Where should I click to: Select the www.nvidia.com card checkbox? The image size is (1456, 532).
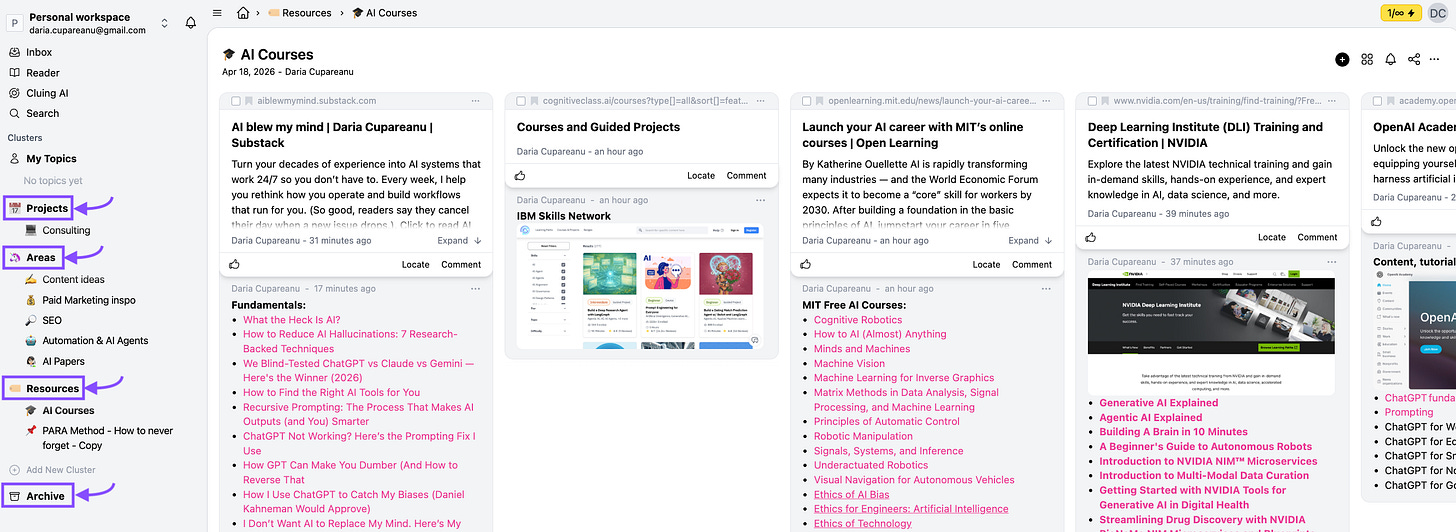1092,101
